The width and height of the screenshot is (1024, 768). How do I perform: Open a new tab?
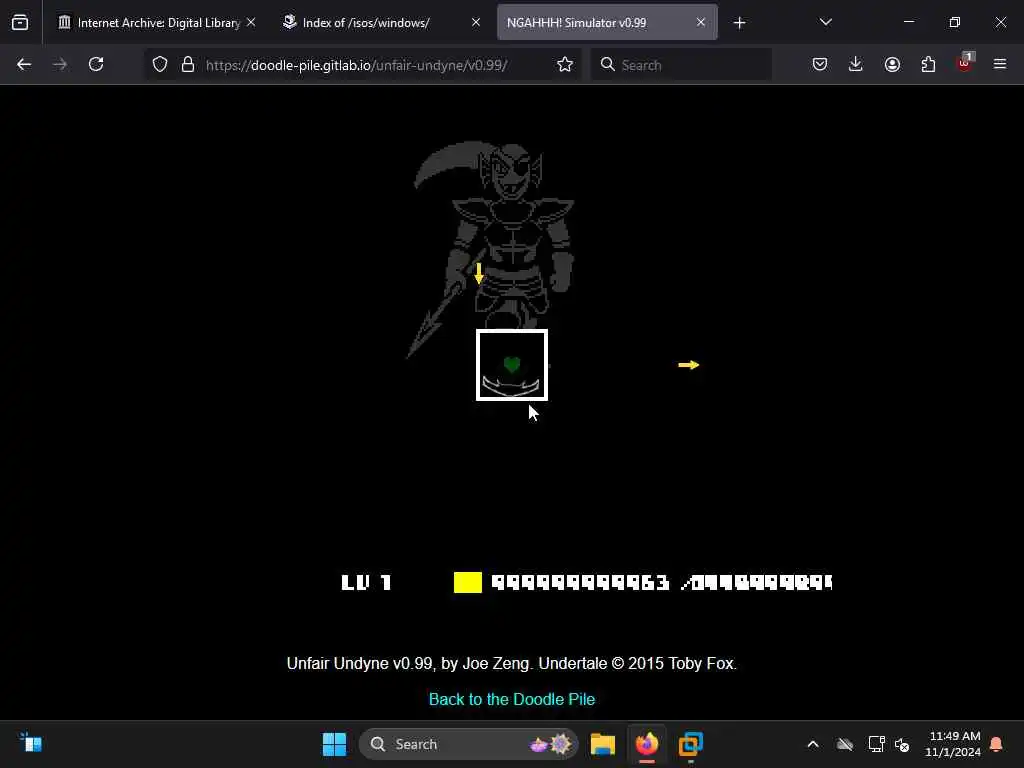pyautogui.click(x=739, y=23)
